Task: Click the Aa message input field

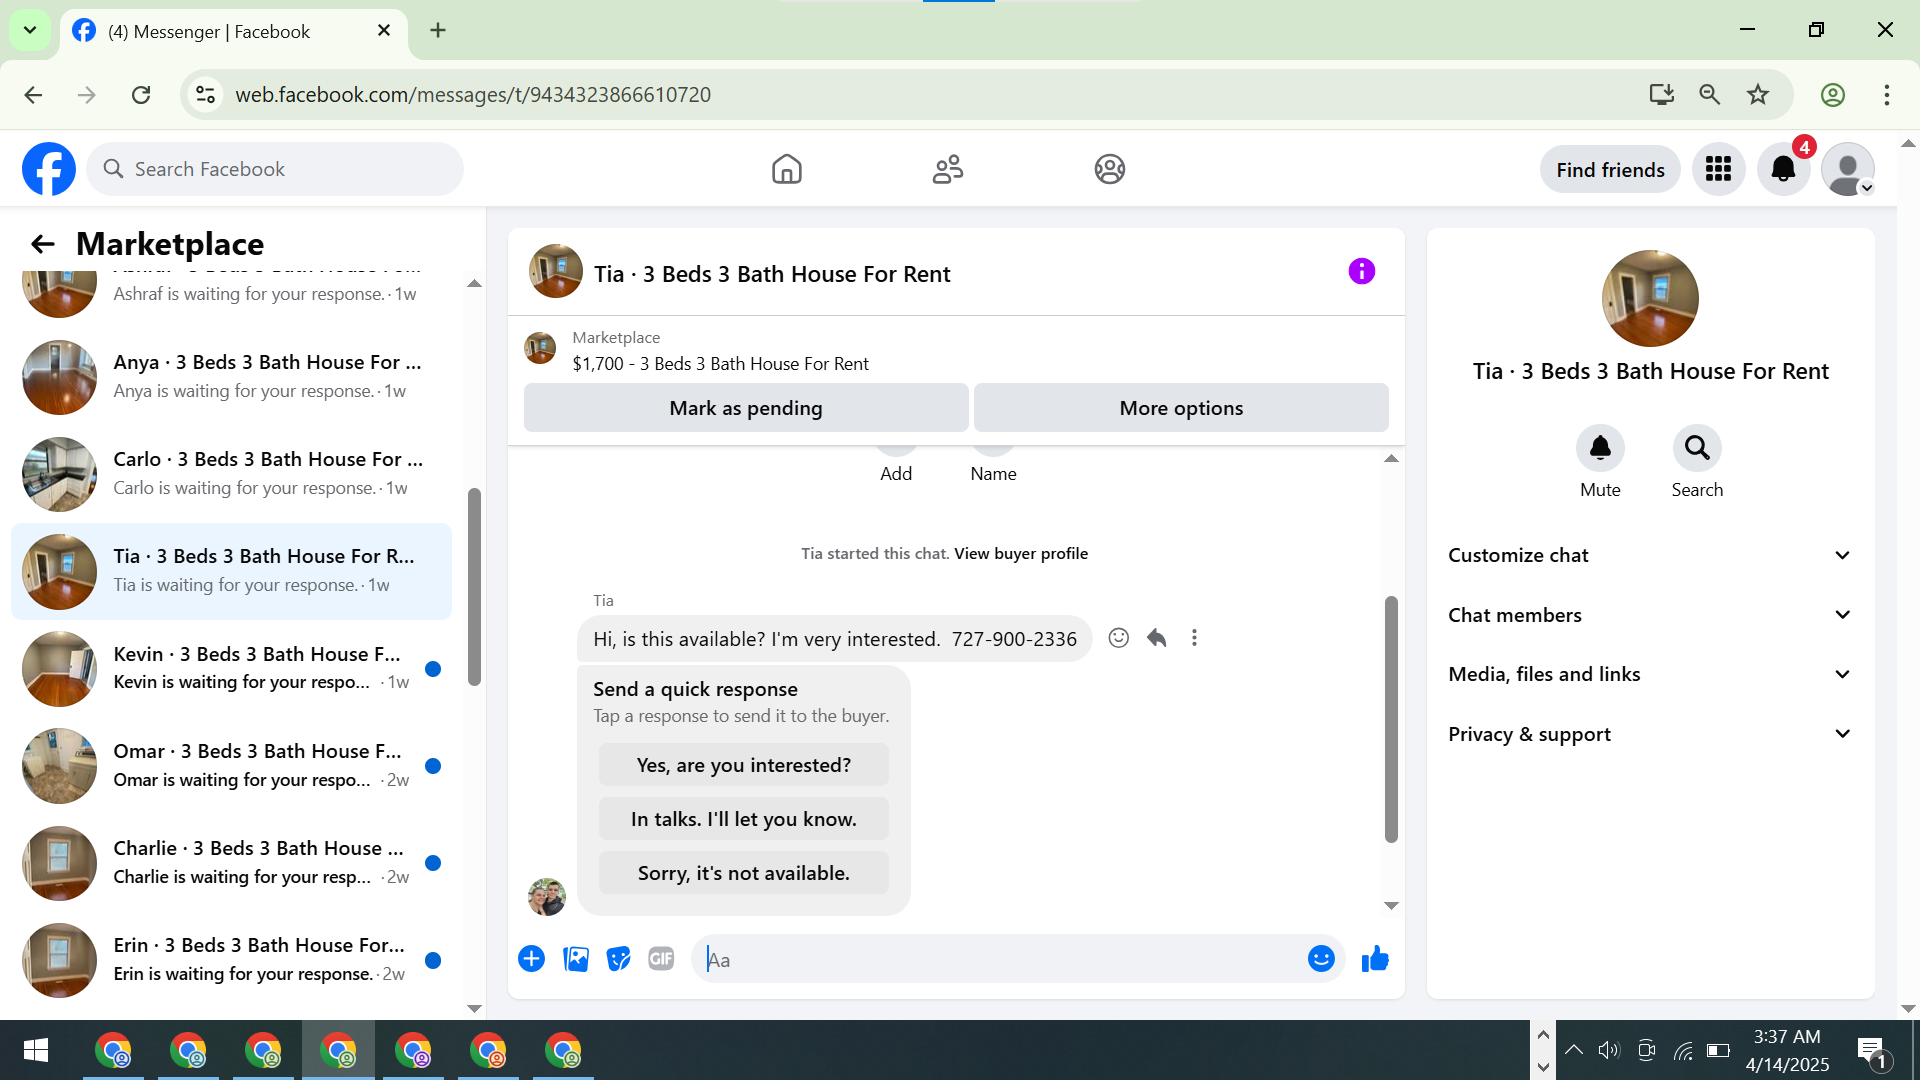Action: point(1000,959)
